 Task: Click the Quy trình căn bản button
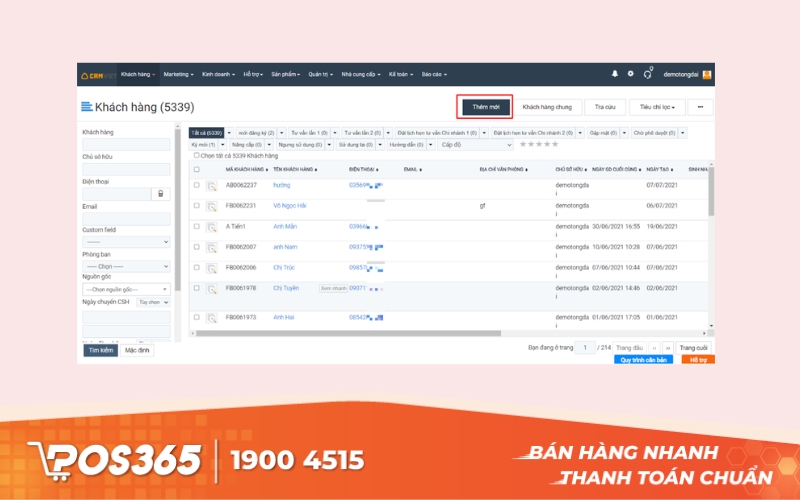[643, 360]
